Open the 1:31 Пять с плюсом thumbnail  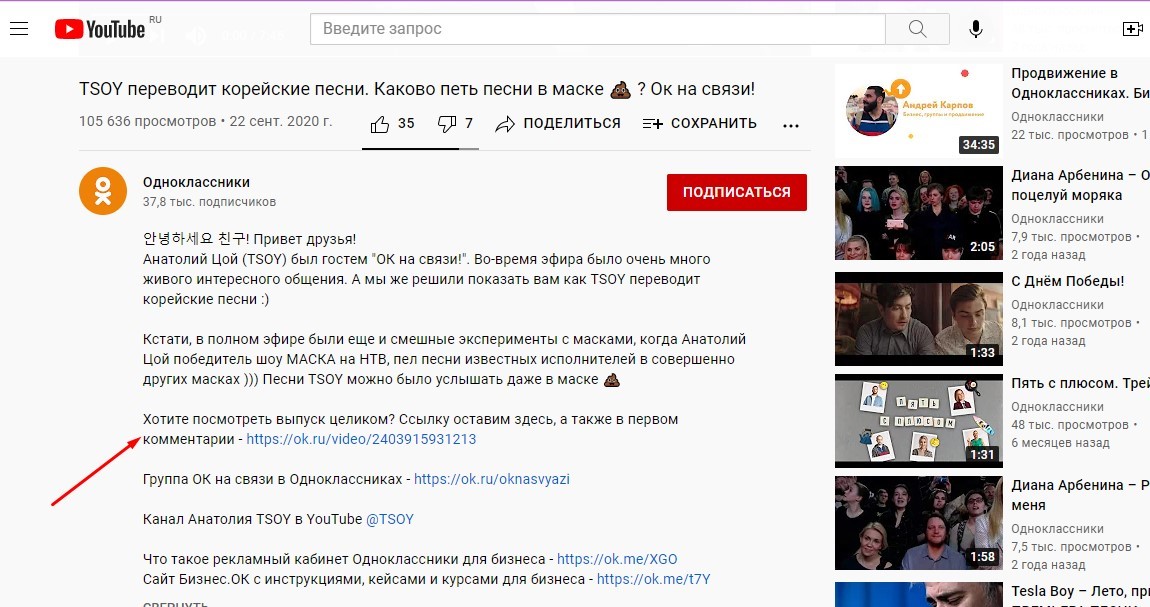click(x=918, y=421)
